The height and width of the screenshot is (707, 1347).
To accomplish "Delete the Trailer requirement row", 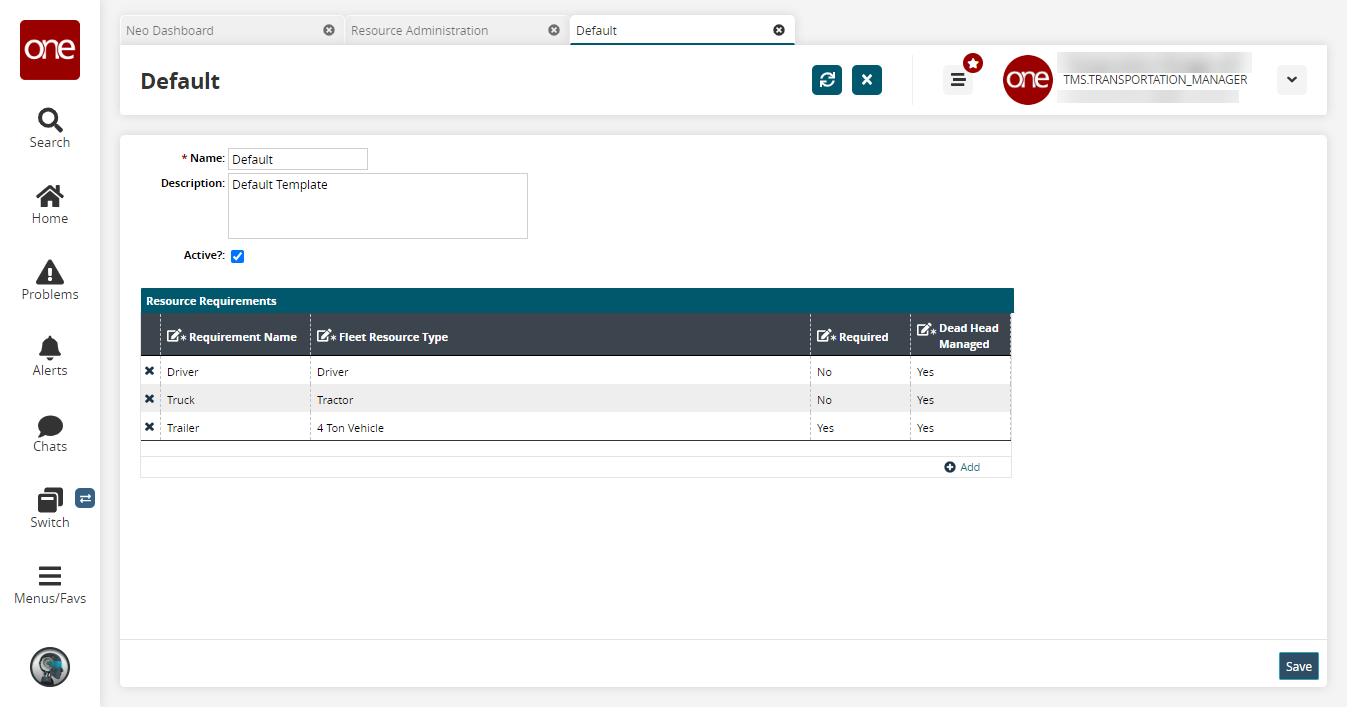I will (x=150, y=427).
